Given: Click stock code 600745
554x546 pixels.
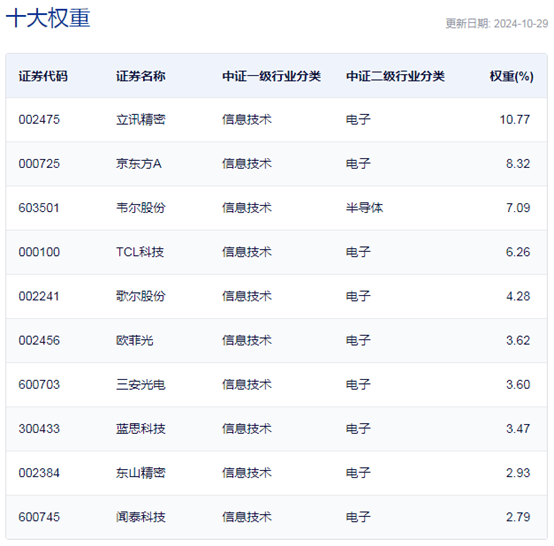Looking at the screenshot, I should coord(39,517).
